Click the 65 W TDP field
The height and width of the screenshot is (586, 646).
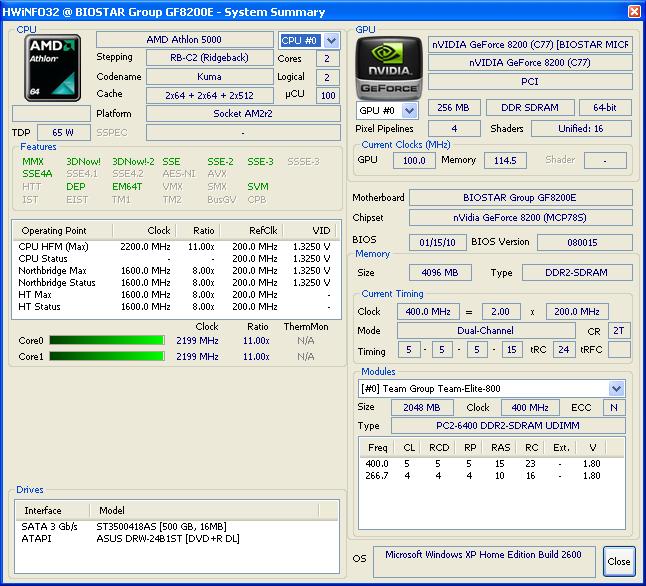63,132
